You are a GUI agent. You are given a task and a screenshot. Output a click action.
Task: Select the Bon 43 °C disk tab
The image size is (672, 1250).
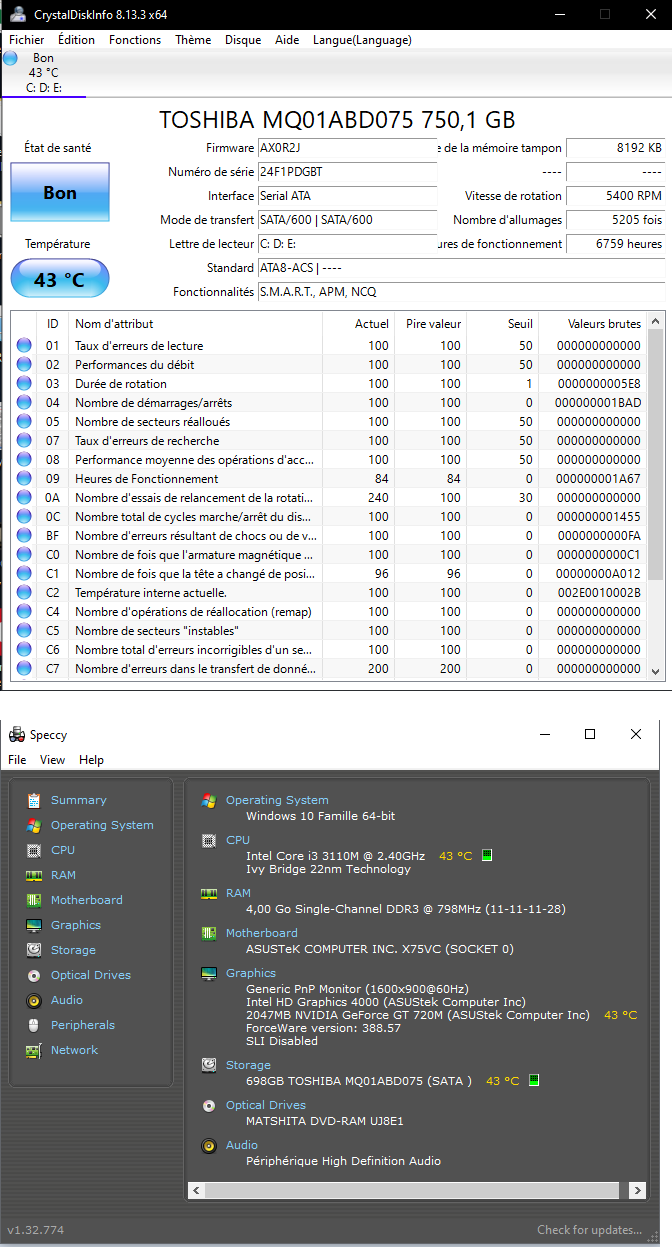(x=43, y=73)
